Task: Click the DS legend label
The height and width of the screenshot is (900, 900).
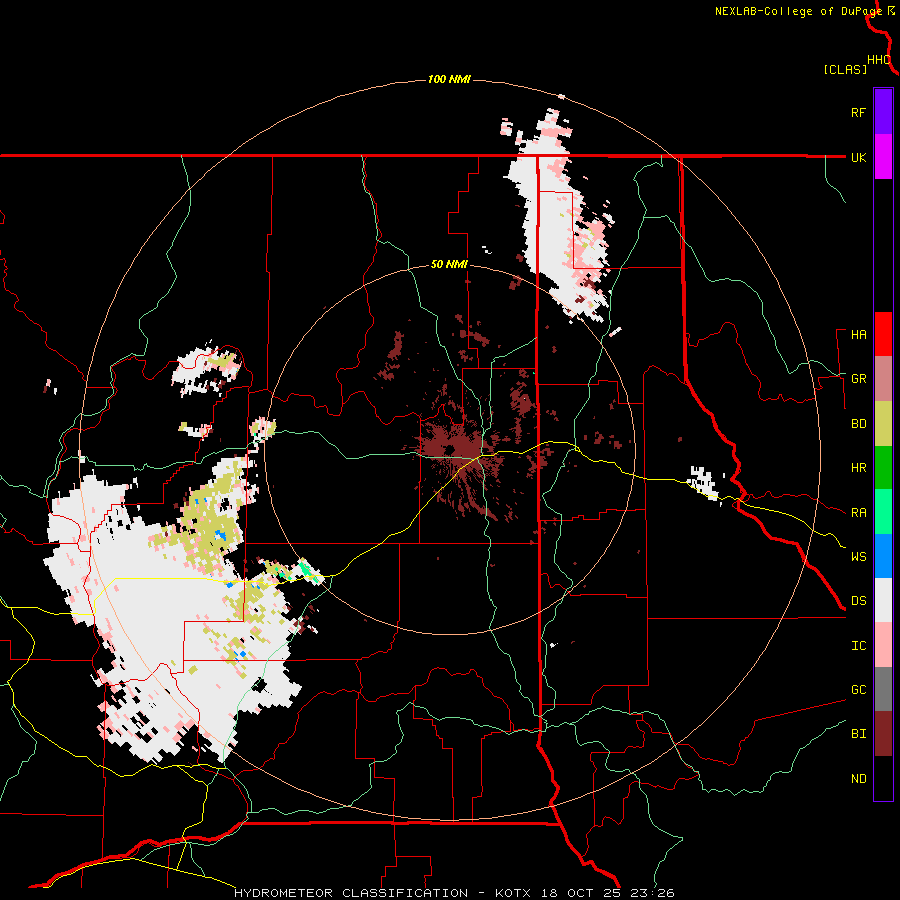Action: point(858,601)
